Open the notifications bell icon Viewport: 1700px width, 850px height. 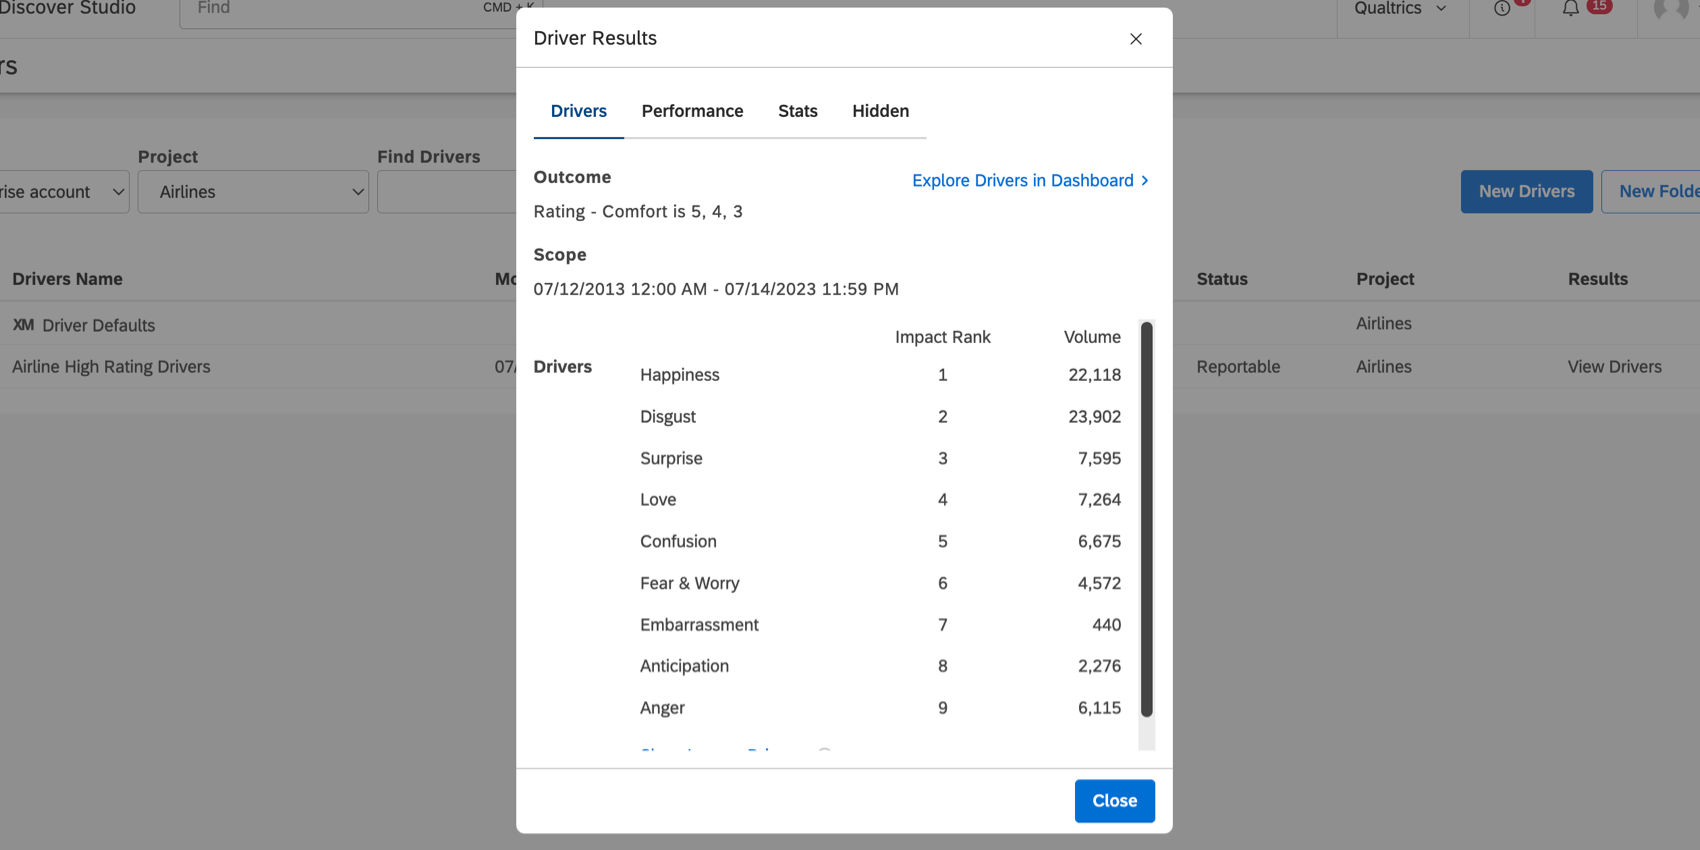pyautogui.click(x=1571, y=9)
